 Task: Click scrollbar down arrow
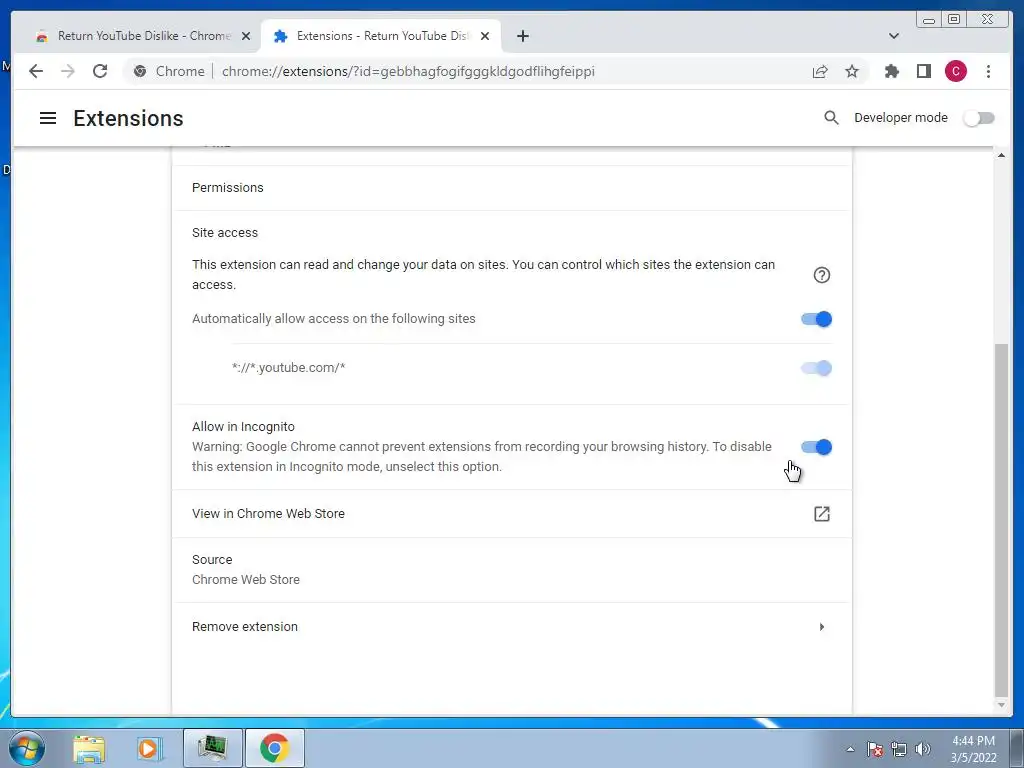(1001, 705)
